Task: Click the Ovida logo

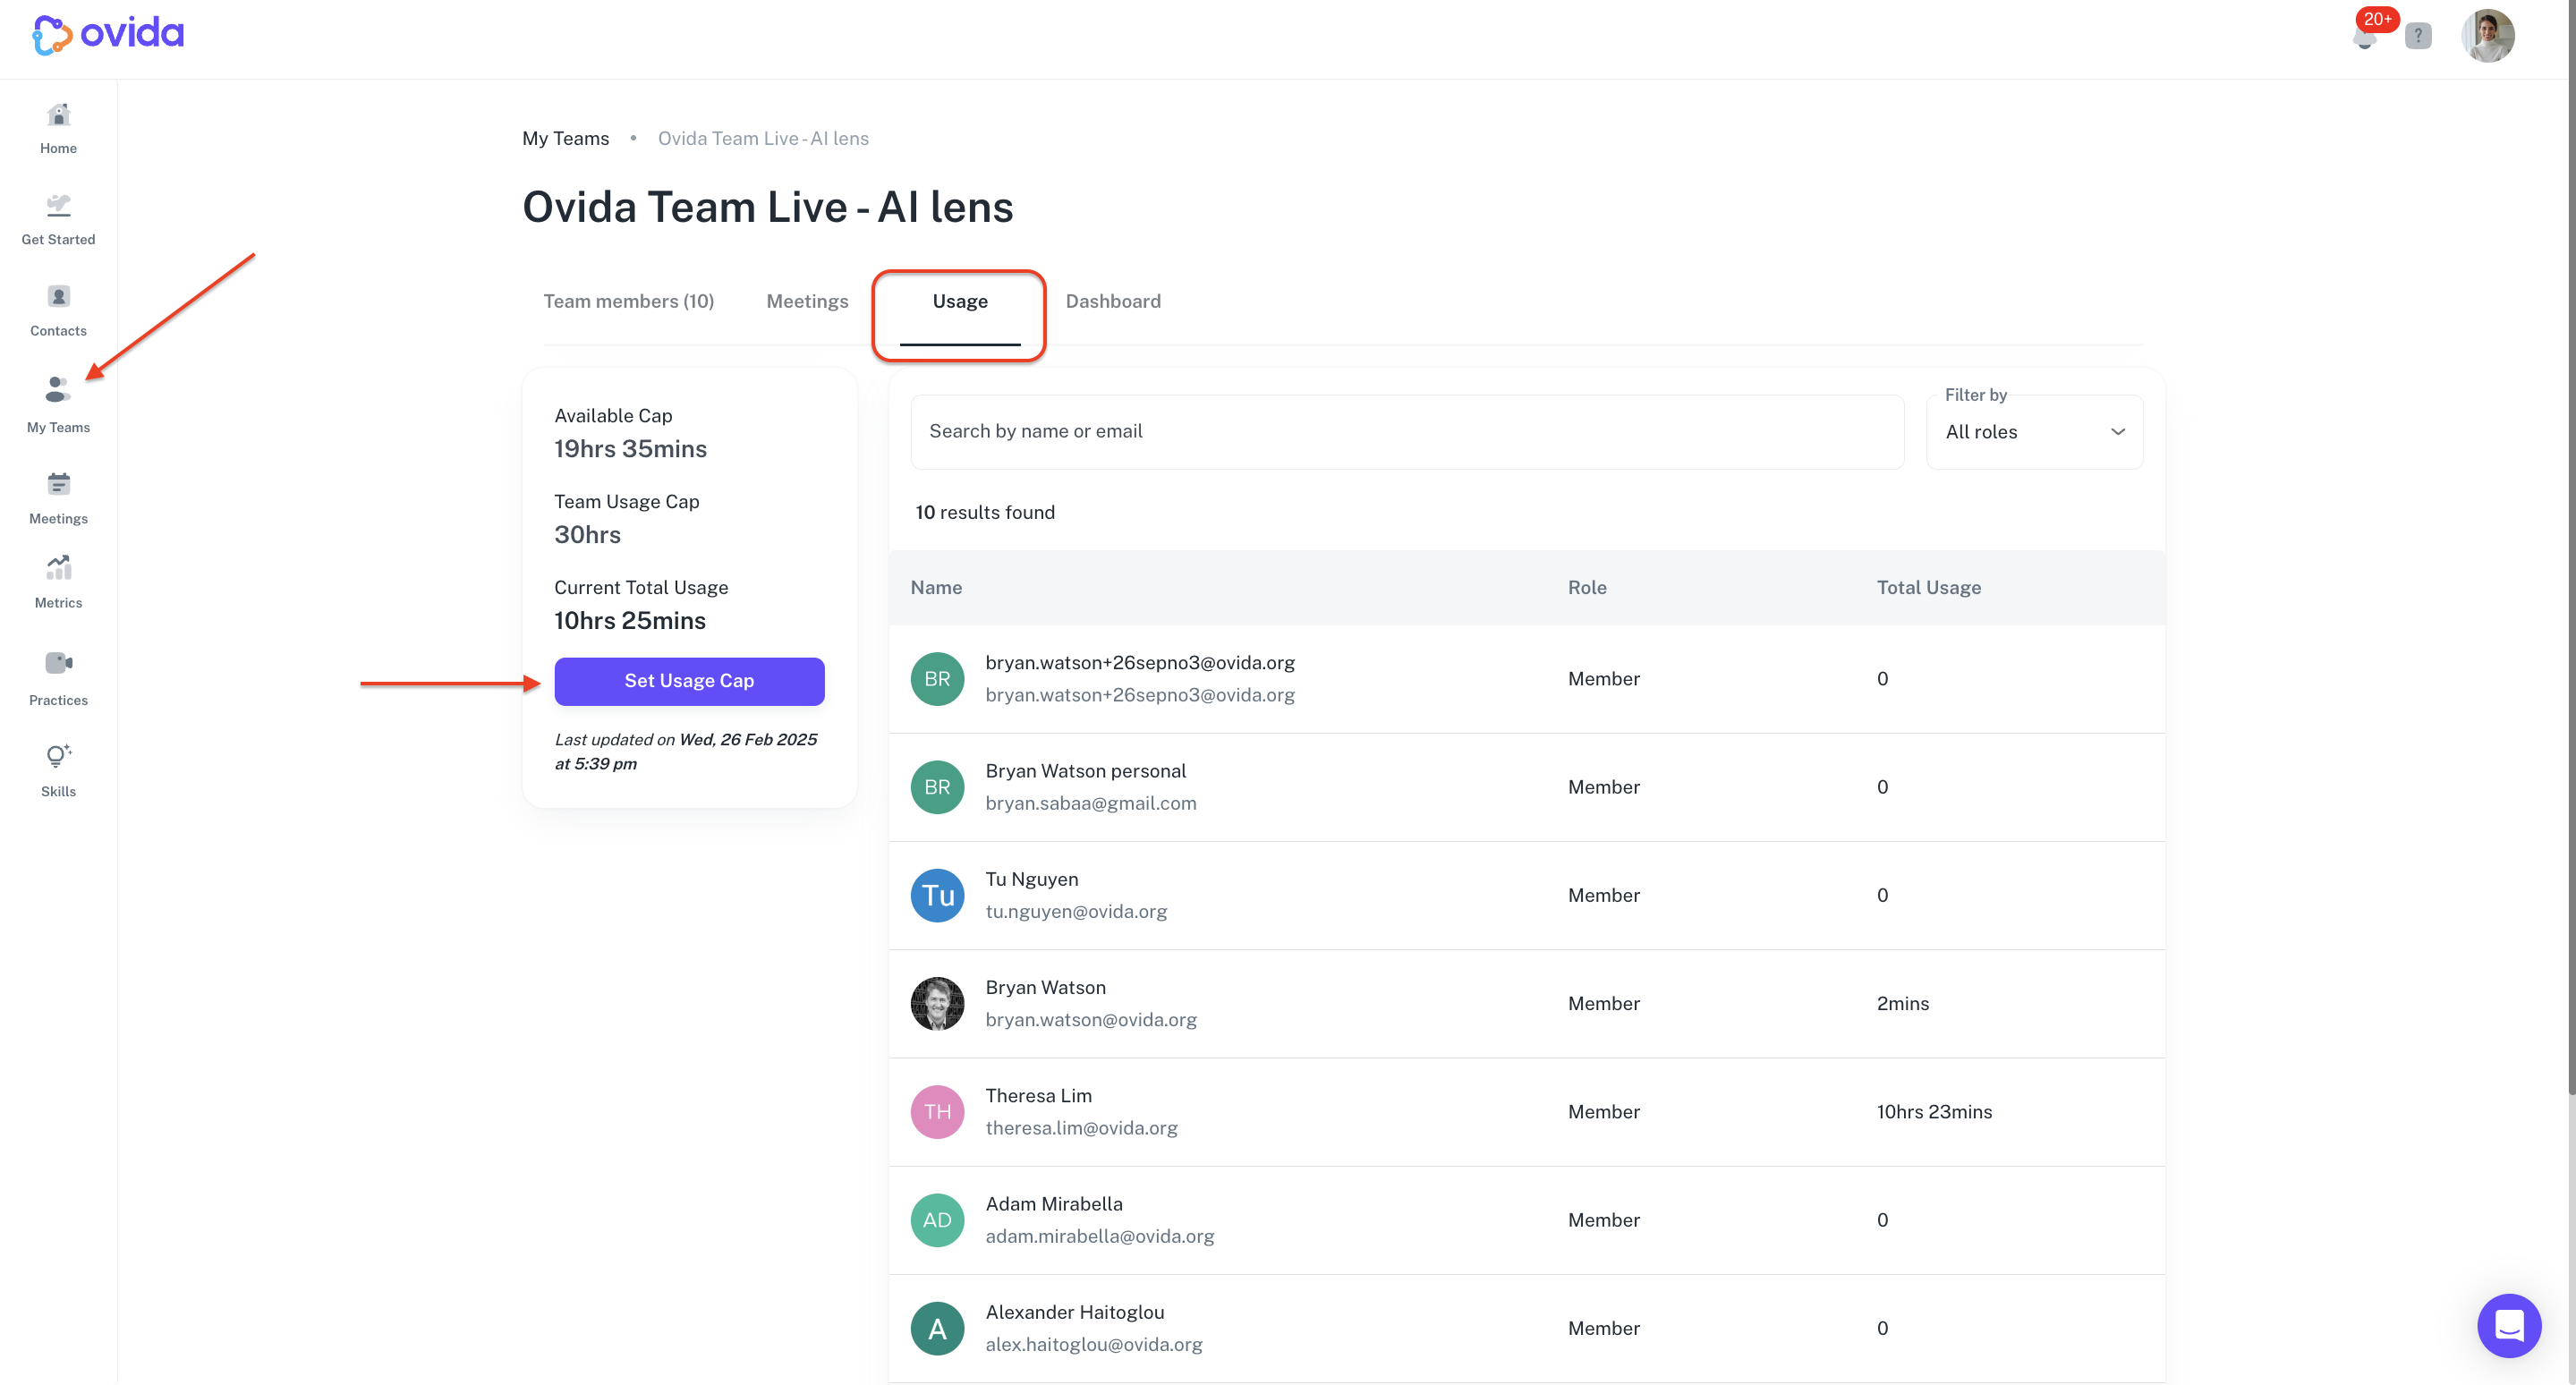Action: (108, 35)
